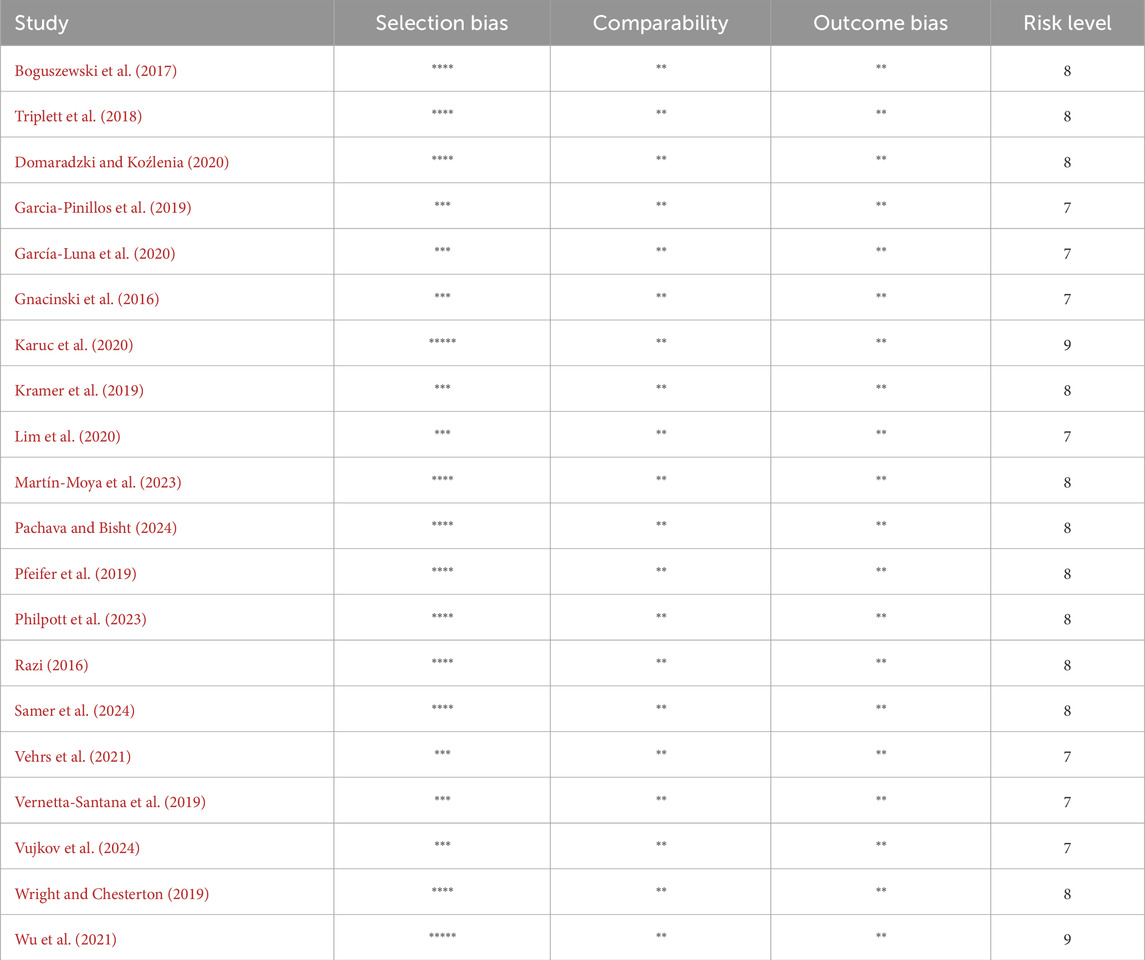Open Wright and Chesterton (2019) reference
The height and width of the screenshot is (960, 1145).
point(112,894)
